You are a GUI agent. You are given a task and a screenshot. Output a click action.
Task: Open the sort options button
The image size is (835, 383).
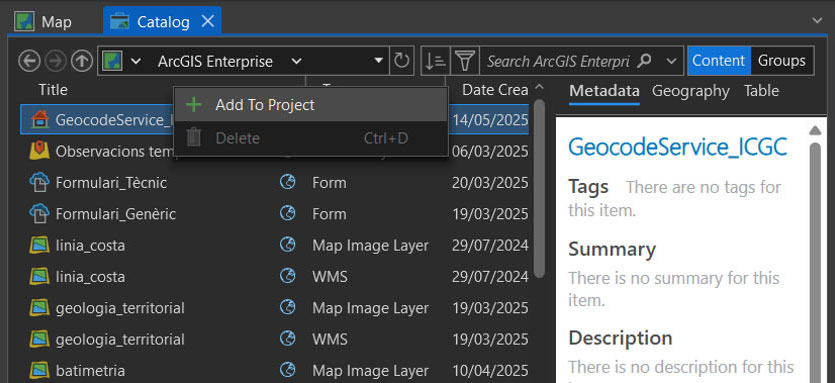click(x=436, y=61)
